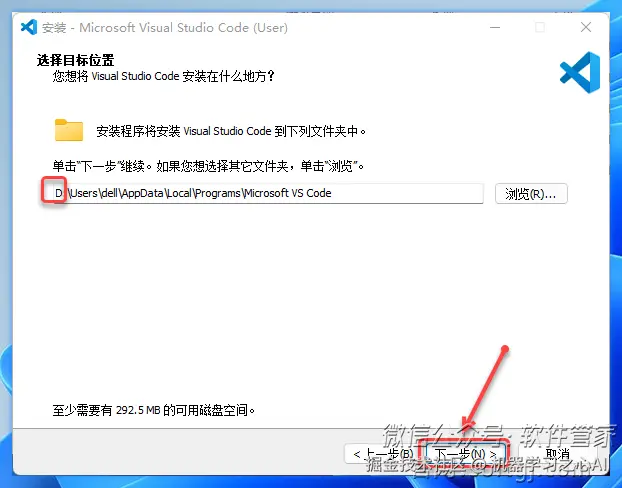Click the question 您想将 Visual Studio Code 安装在什么地方
Screen dimensions: 622x488
tap(163, 76)
